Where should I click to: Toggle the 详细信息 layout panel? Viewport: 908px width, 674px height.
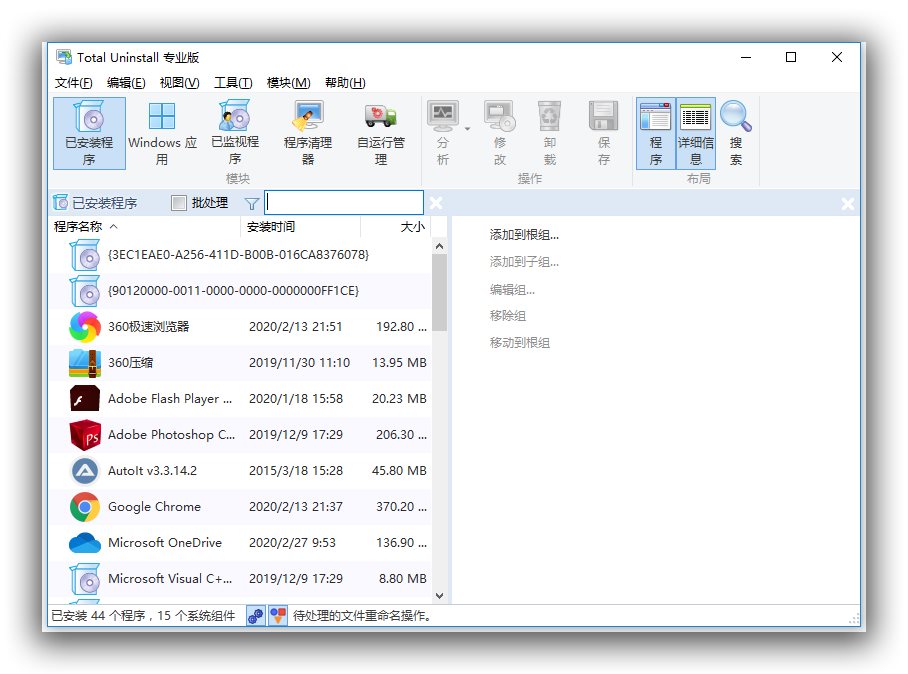tap(695, 133)
